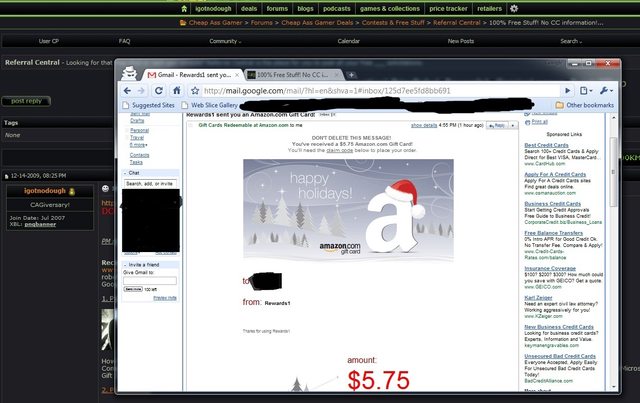The height and width of the screenshot is (403, 640).
Task: Click the Preview Invite link
Action: (x=164, y=298)
